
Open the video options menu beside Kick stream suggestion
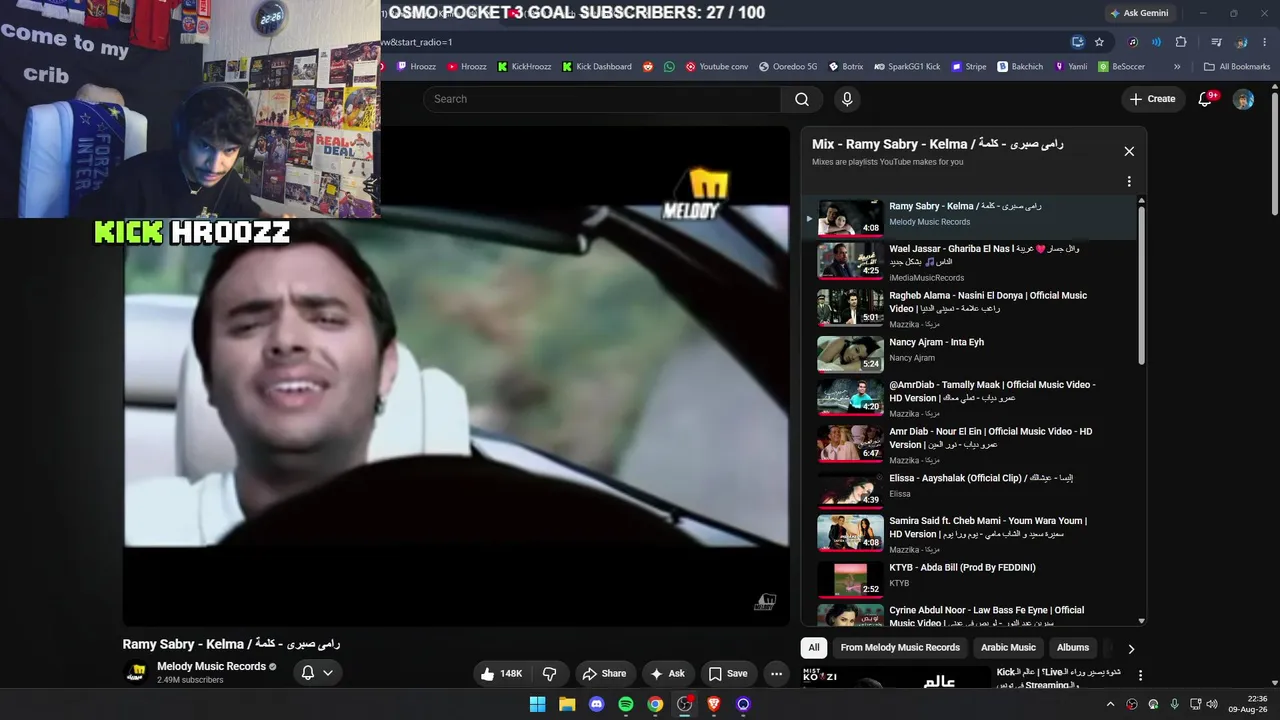pos(1140,676)
